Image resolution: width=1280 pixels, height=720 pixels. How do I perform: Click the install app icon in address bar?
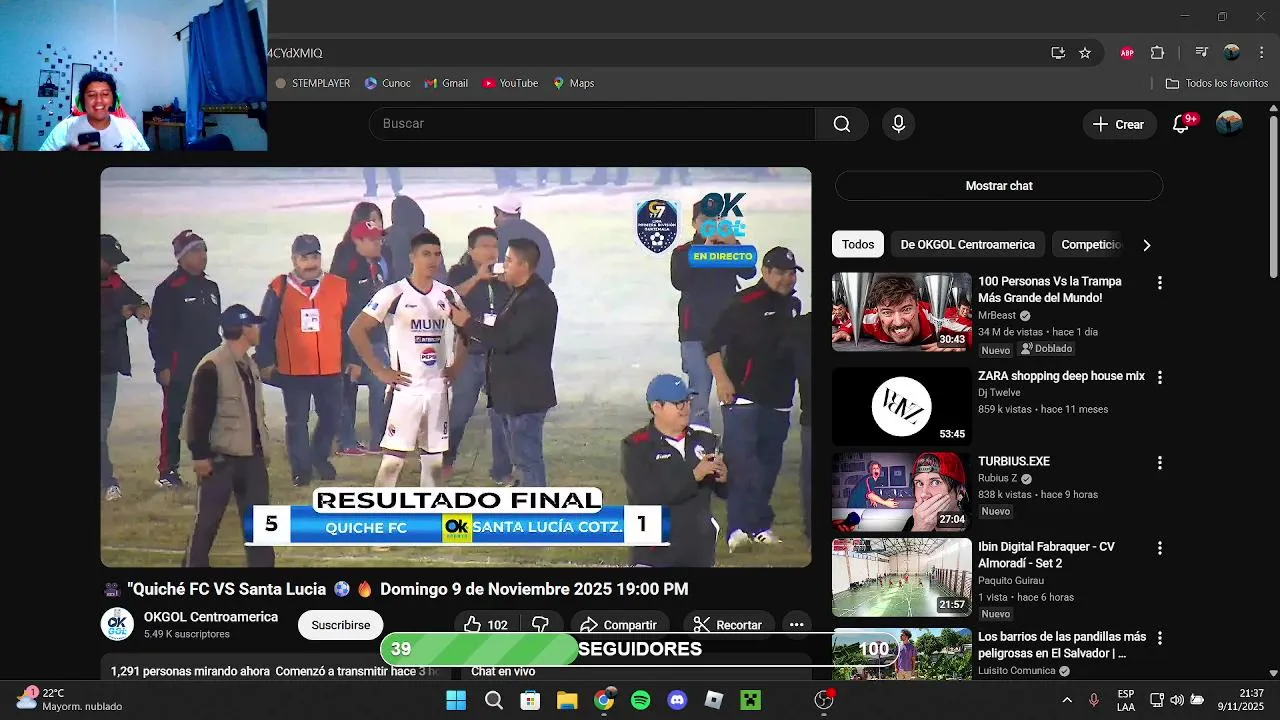click(1058, 53)
